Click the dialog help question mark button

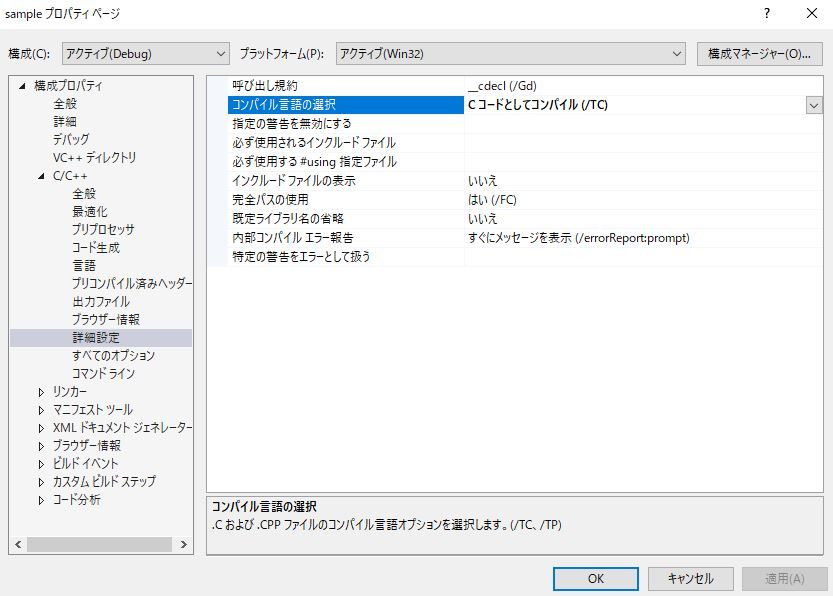point(766,14)
